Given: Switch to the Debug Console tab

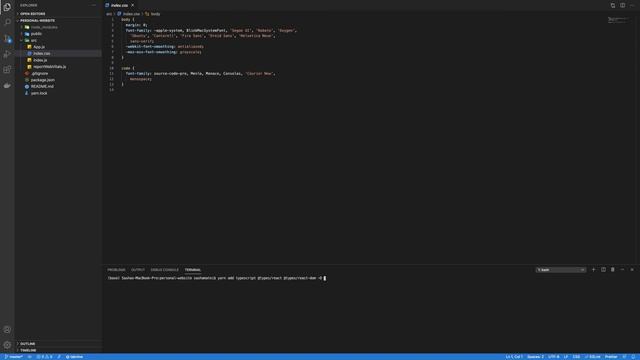Looking at the screenshot, I should tap(164, 270).
